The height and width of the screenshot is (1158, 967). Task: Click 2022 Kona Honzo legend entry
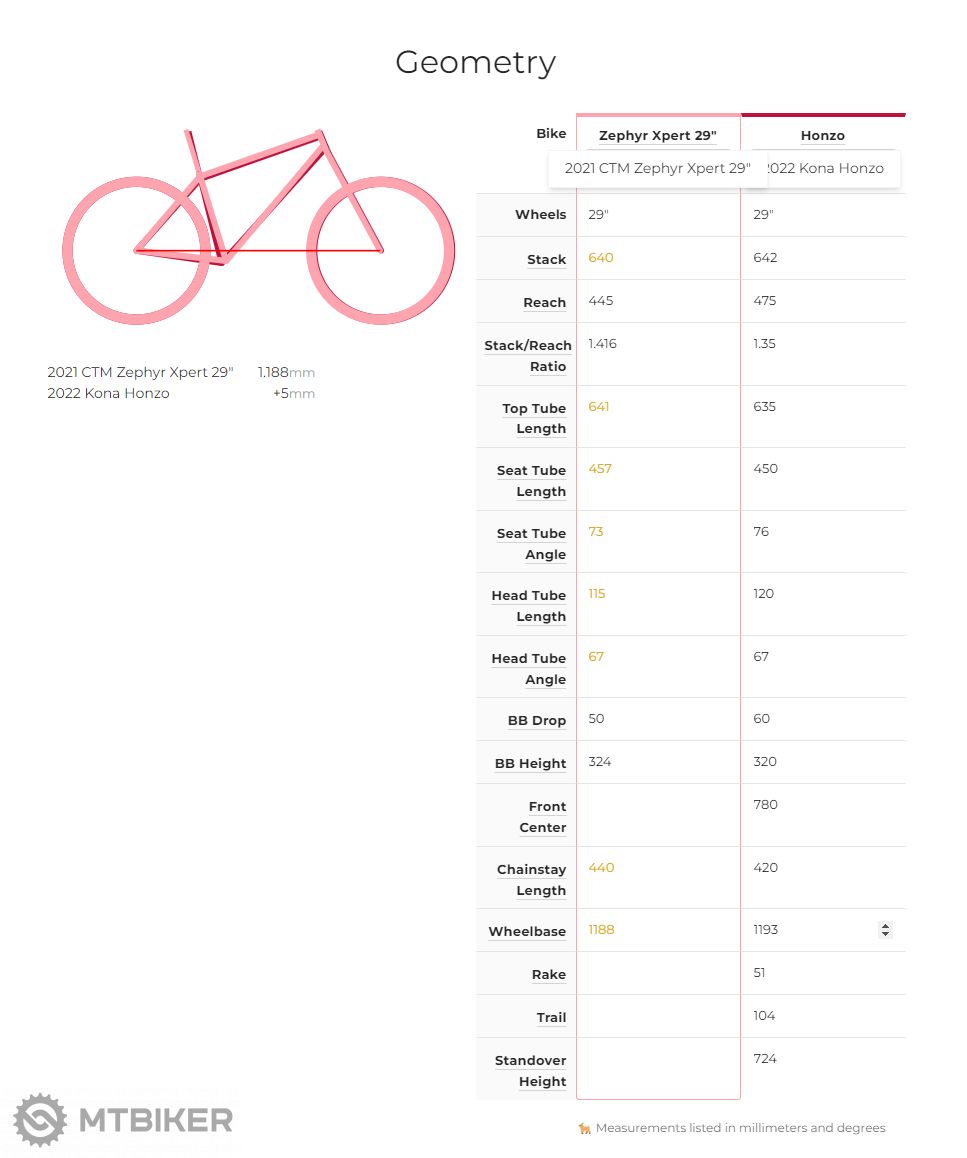click(x=108, y=393)
